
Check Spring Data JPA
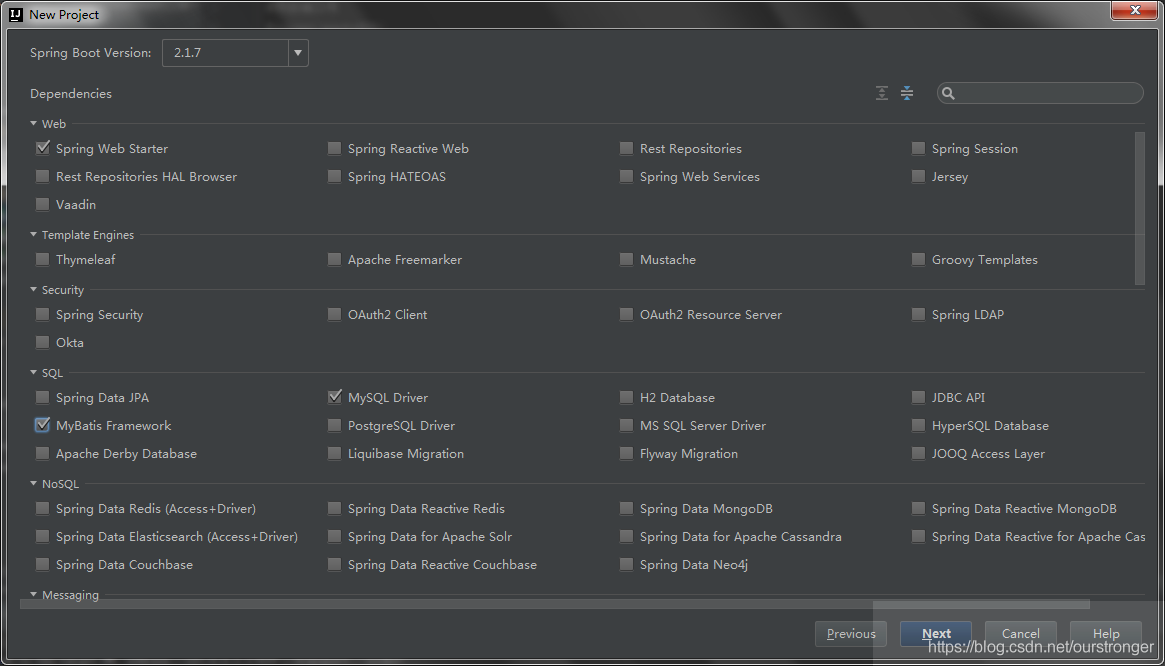tap(42, 398)
